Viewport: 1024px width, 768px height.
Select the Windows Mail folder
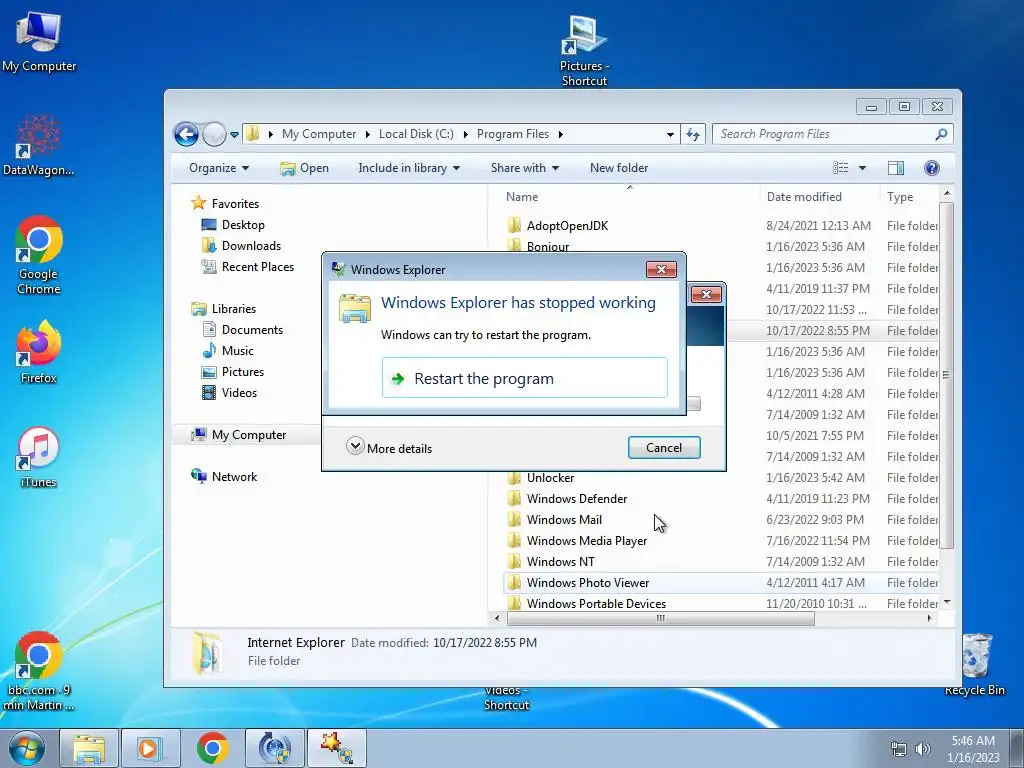[x=554, y=520]
